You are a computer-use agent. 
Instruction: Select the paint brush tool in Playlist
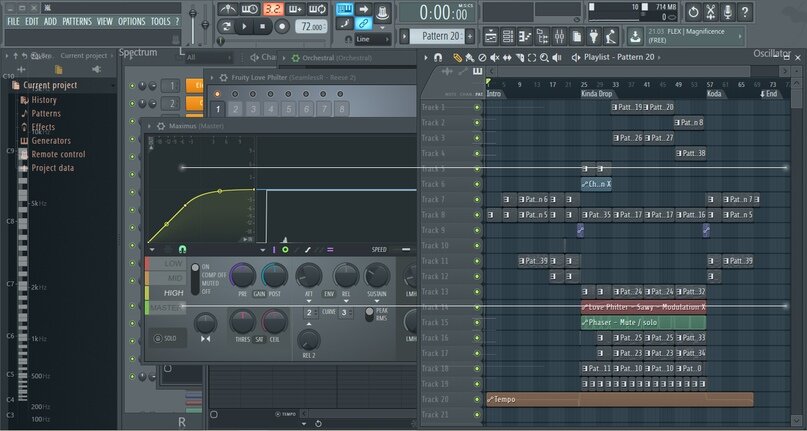pyautogui.click(x=469, y=57)
